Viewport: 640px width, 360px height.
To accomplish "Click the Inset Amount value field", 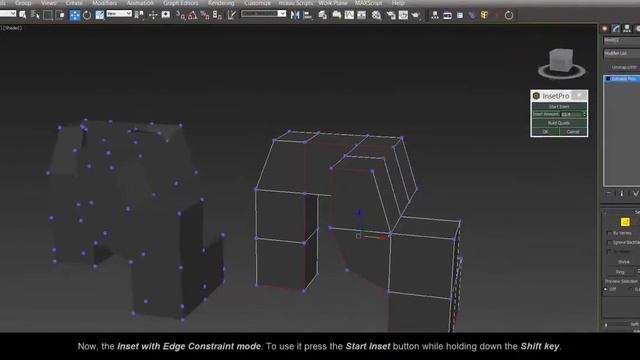I will tap(571, 115).
